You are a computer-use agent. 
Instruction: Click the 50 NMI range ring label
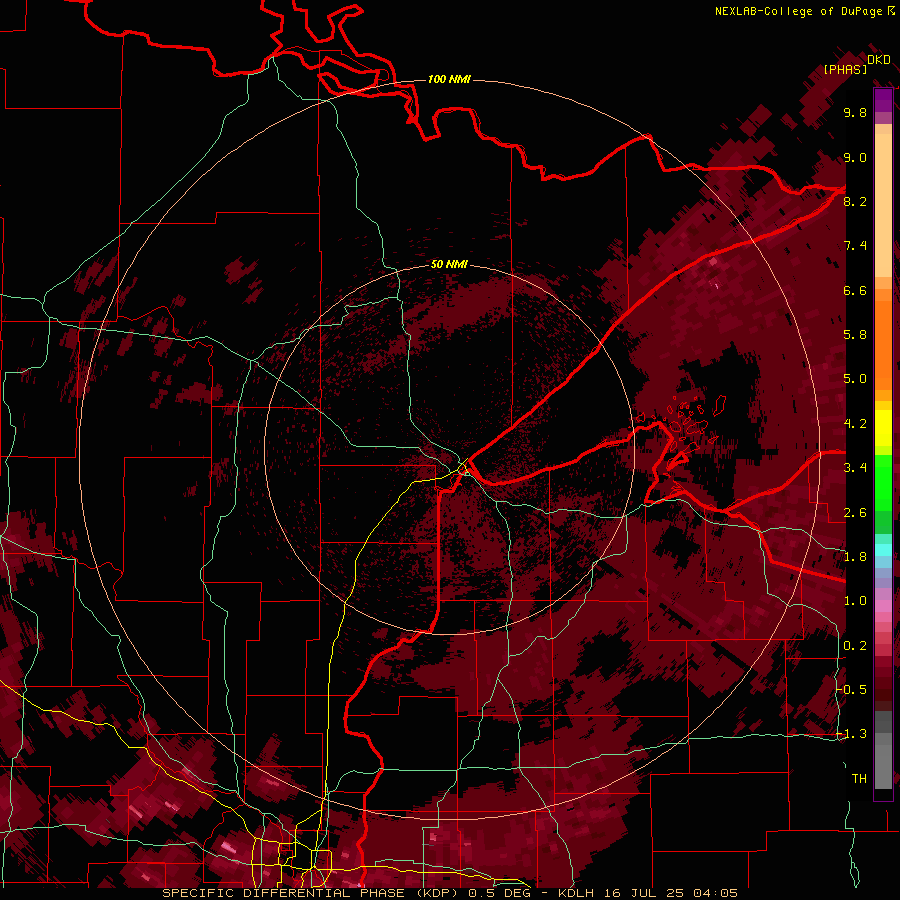click(449, 264)
